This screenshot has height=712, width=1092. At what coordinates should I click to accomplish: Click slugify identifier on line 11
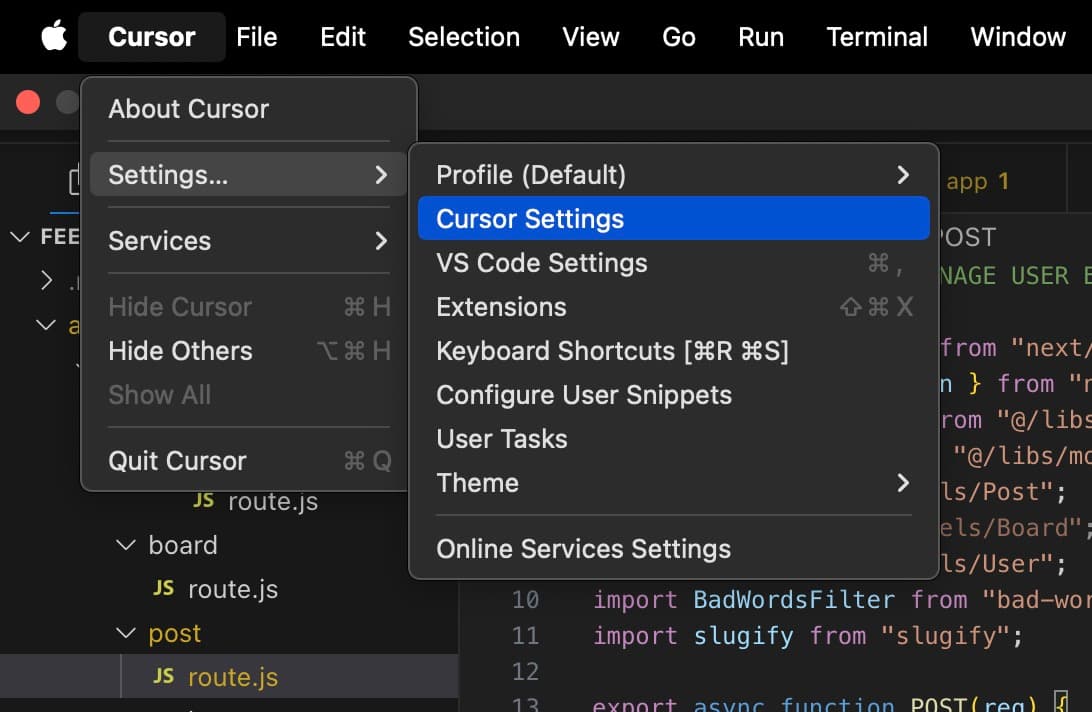coord(743,636)
